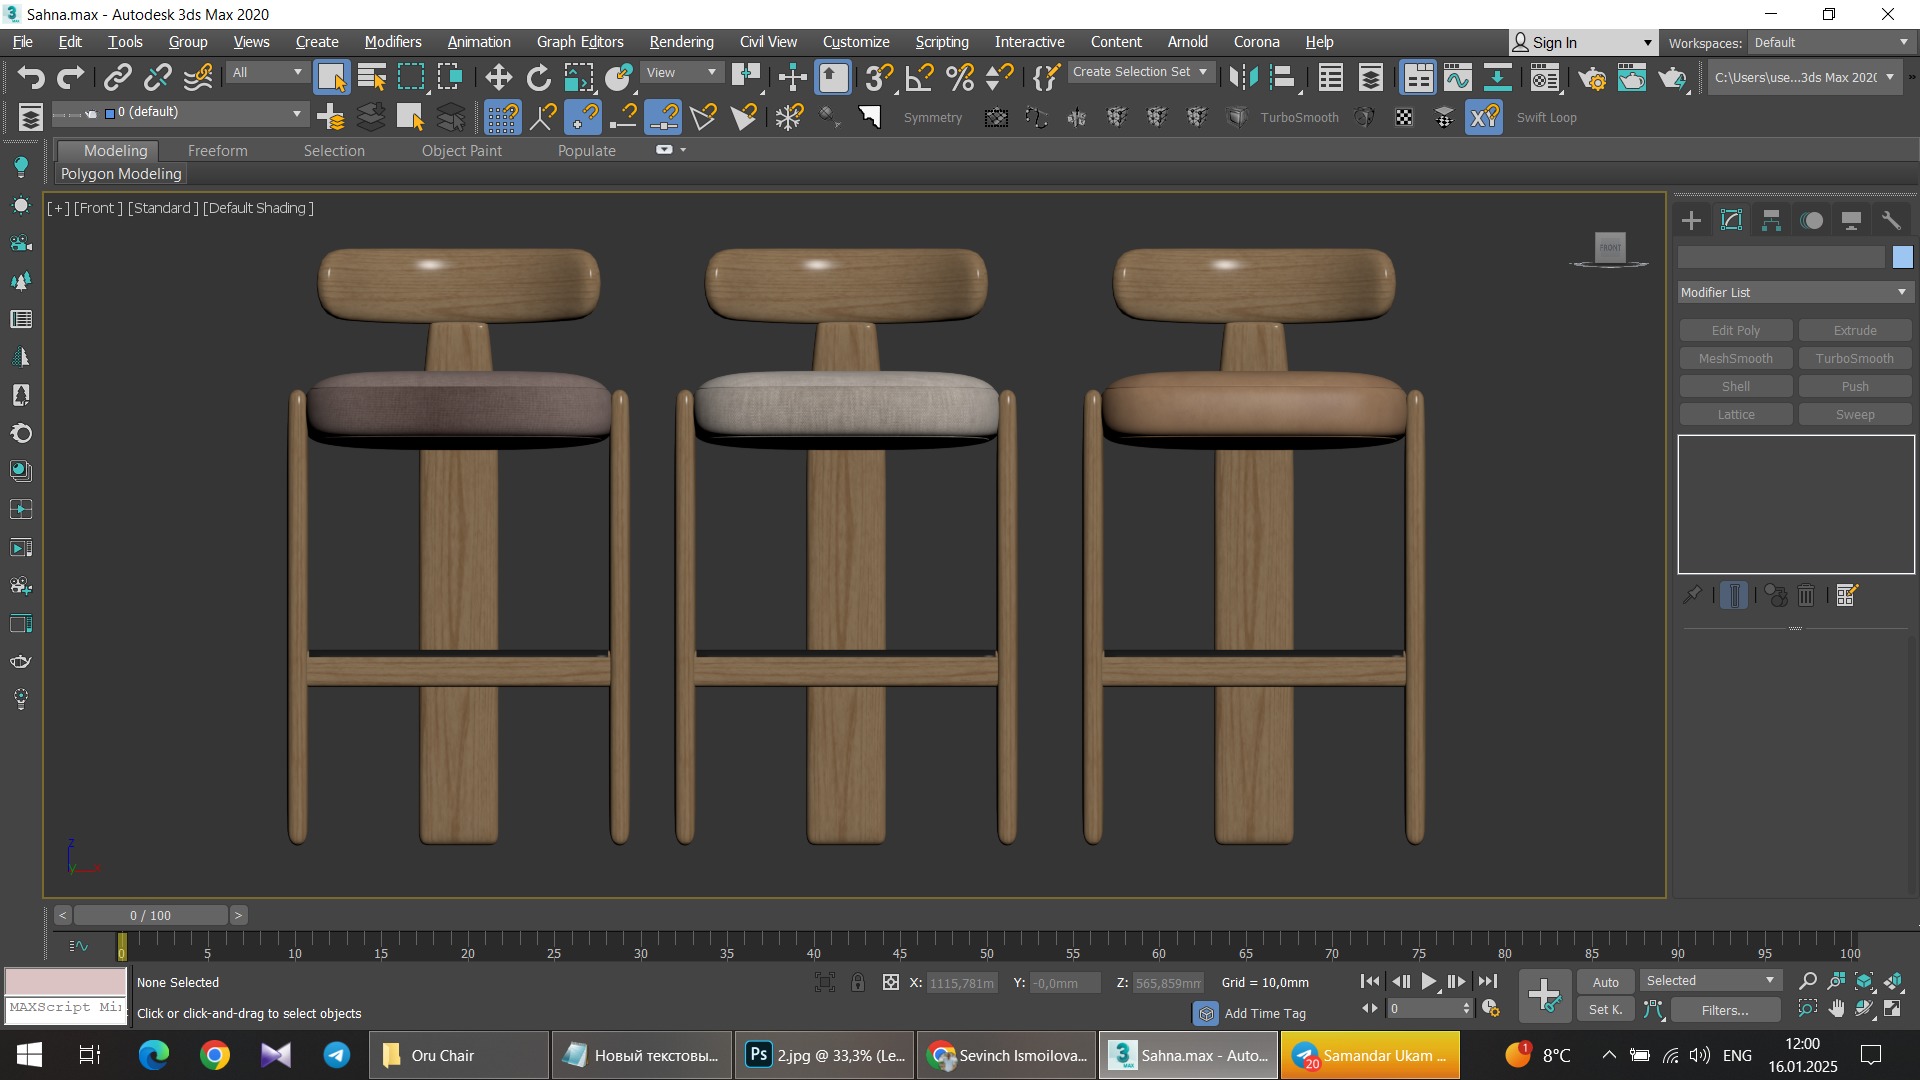The width and height of the screenshot is (1920, 1080).
Task: Select the Pan View hand icon
Action: 1836,1009
